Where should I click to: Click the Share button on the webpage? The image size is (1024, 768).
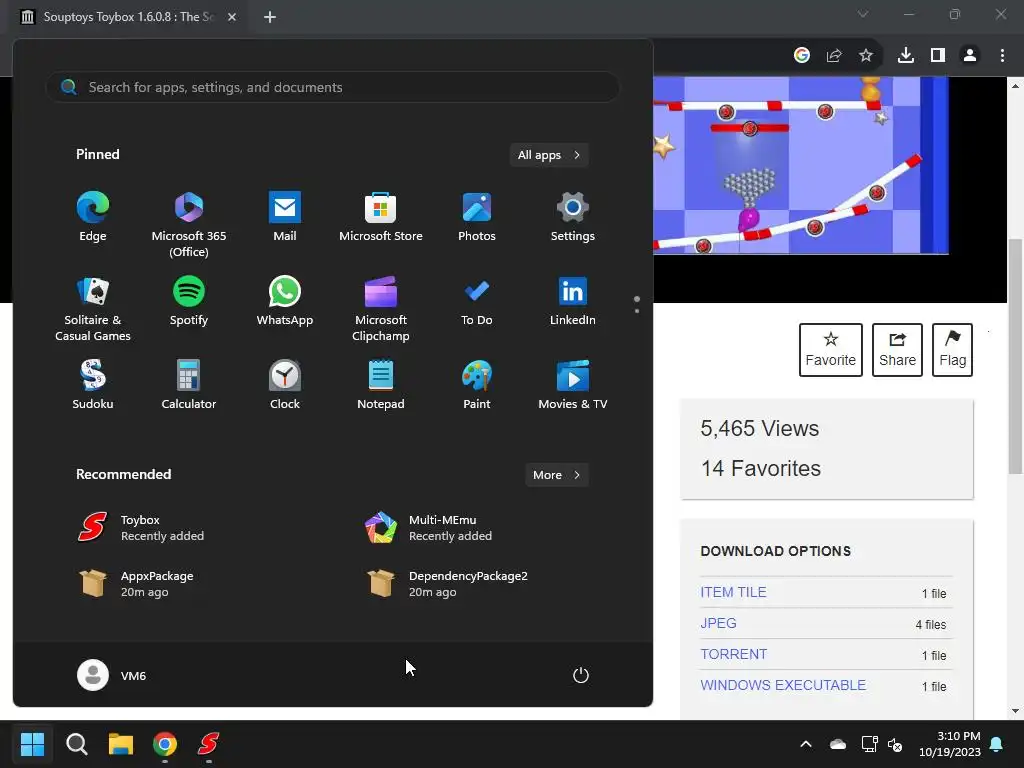click(897, 350)
